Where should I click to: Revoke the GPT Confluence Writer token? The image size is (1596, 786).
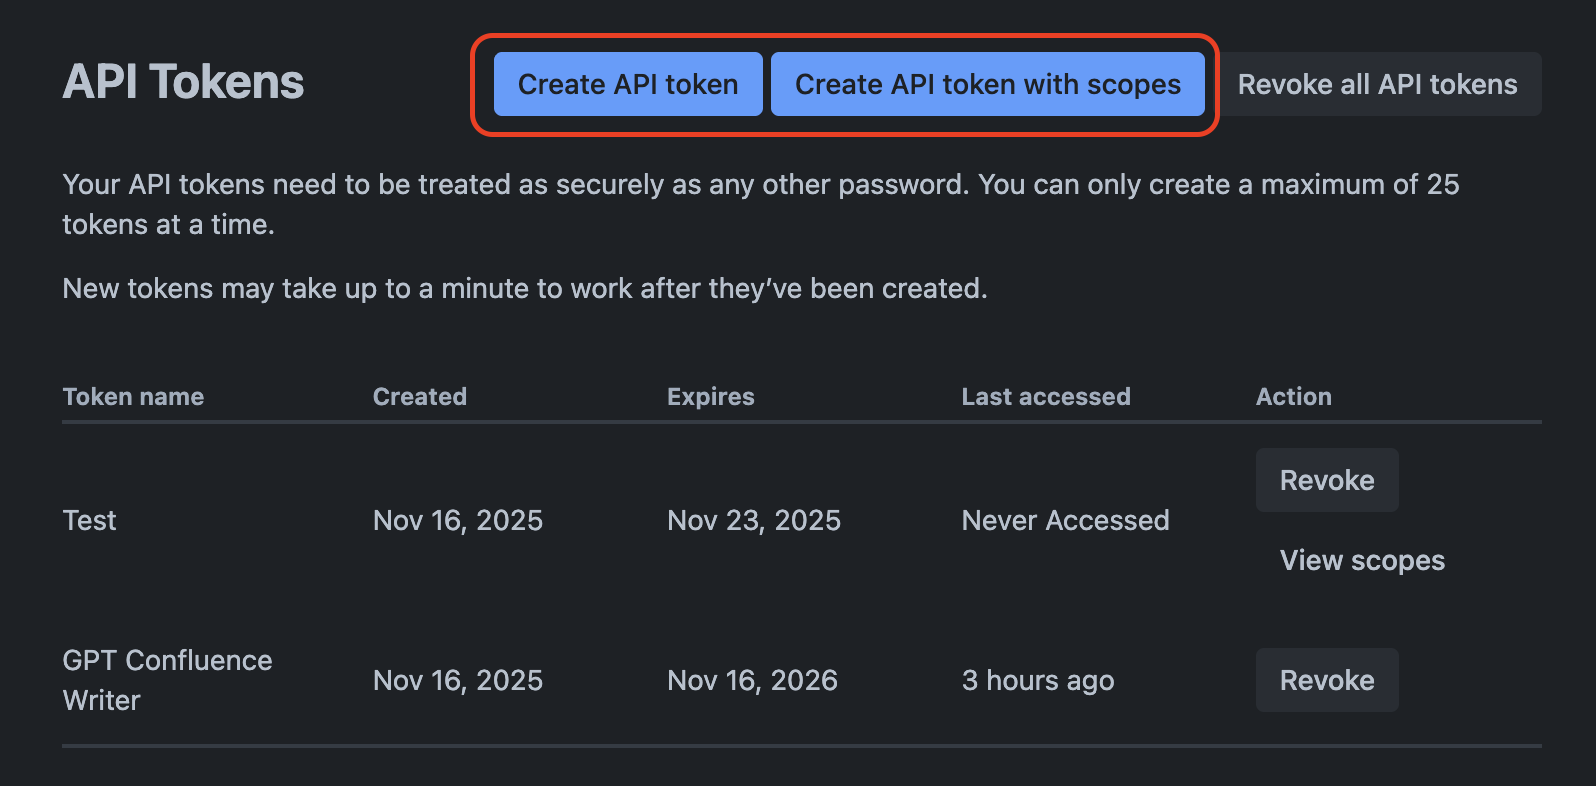pyautogui.click(x=1326, y=680)
